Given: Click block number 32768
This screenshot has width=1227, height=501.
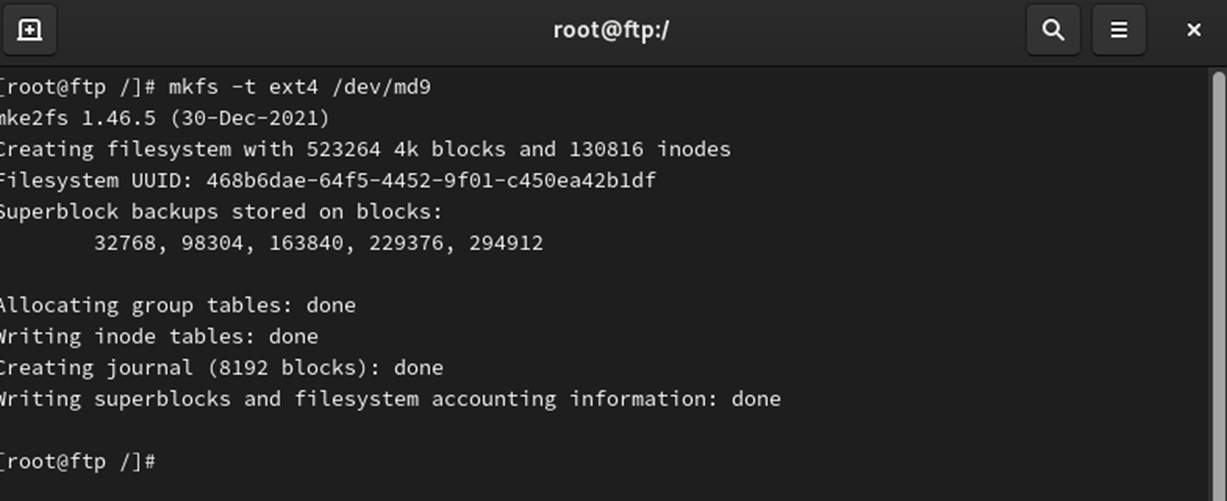Looking at the screenshot, I should (127, 243).
